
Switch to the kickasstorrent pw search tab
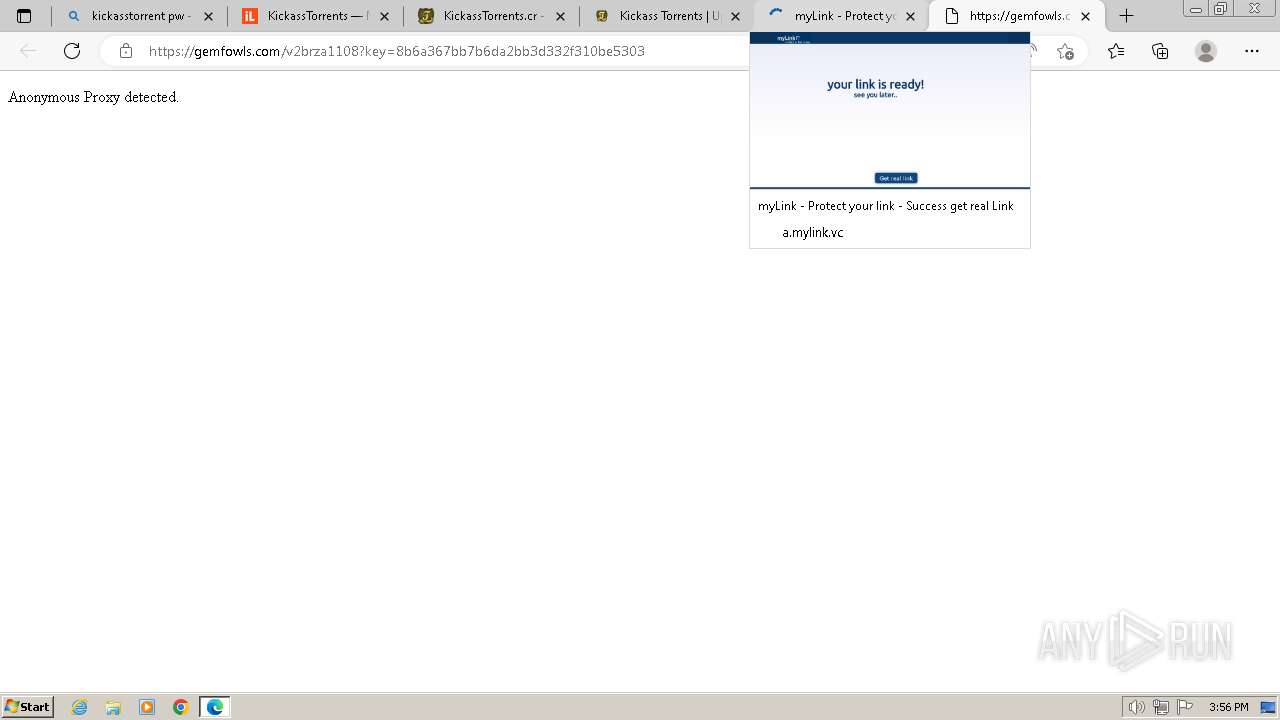139,16
